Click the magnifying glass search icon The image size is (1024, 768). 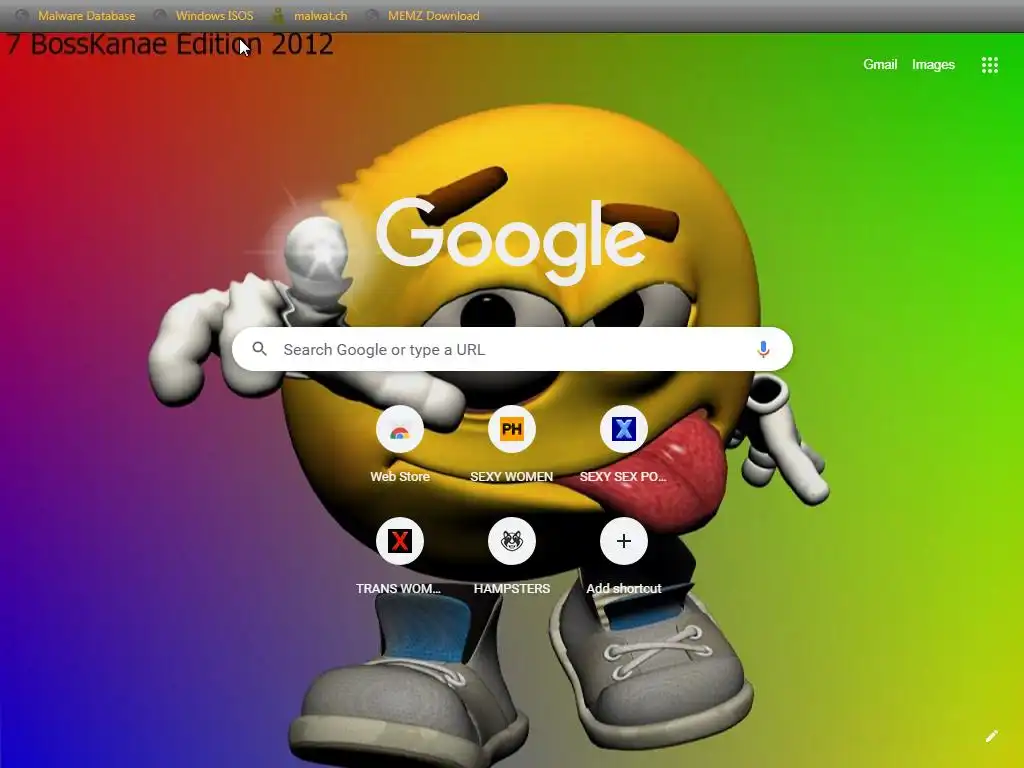point(259,349)
